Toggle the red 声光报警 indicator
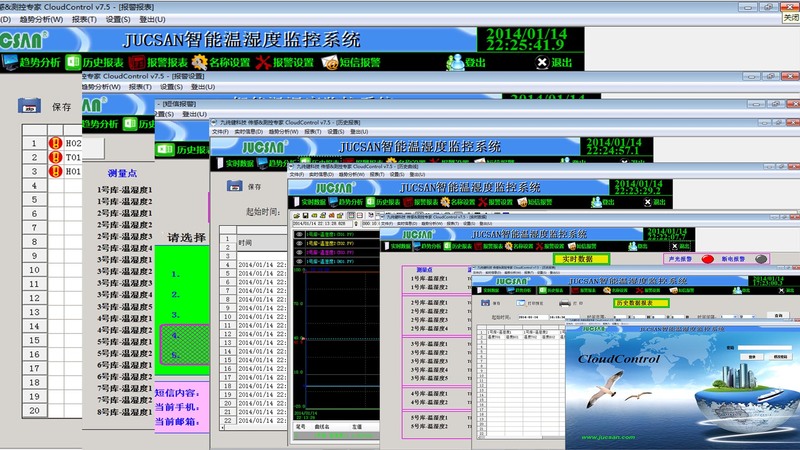Image resolution: width=800 pixels, height=450 pixels. (707, 259)
